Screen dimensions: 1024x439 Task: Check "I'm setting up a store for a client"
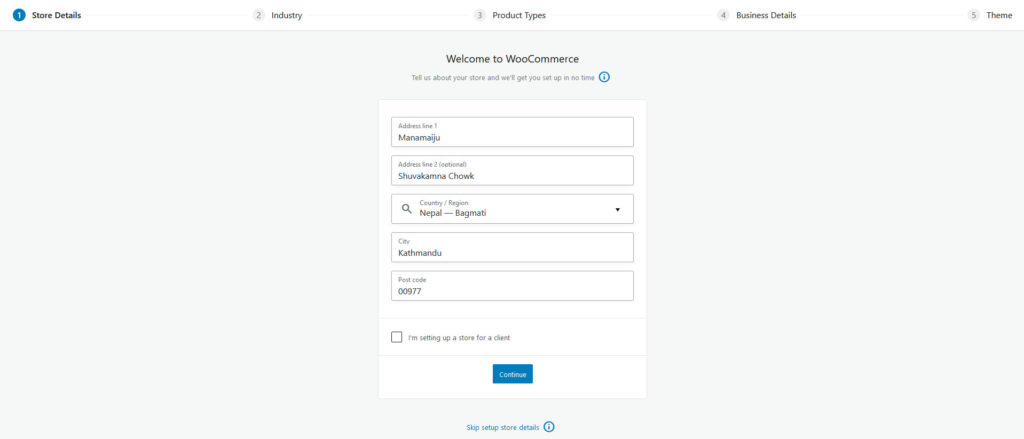click(x=396, y=337)
